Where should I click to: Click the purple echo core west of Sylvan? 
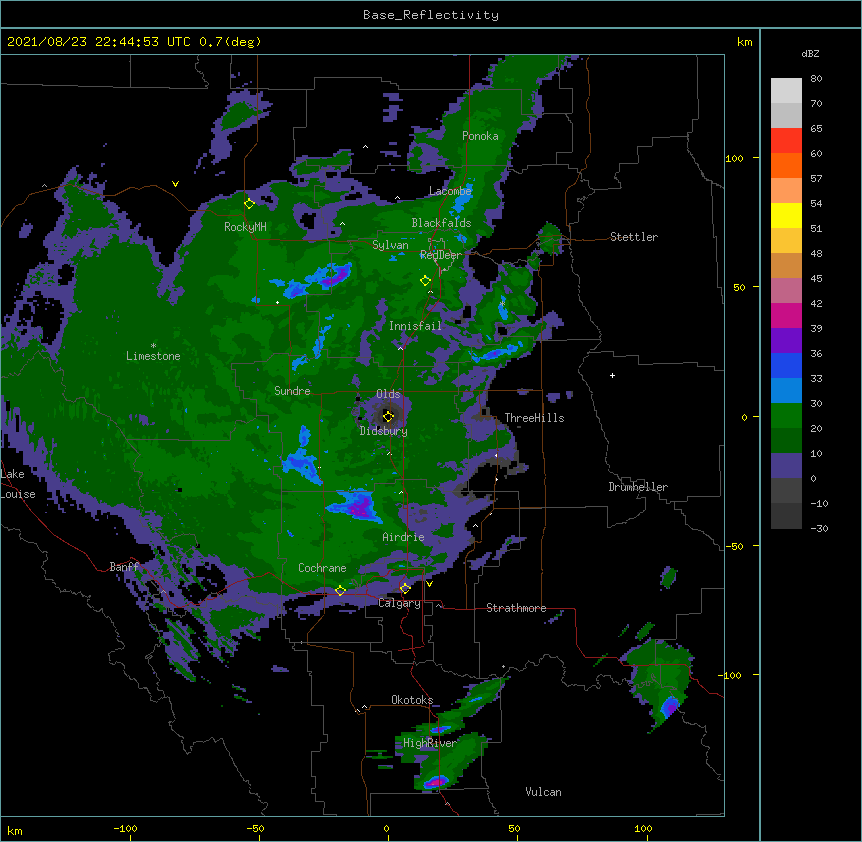(x=336, y=276)
